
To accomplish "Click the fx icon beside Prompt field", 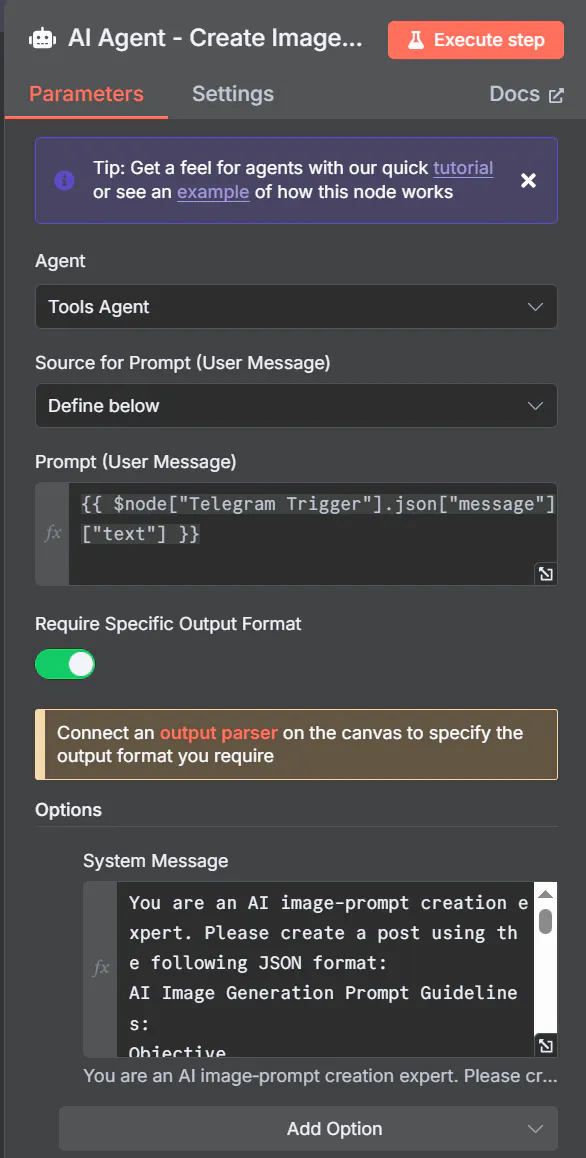I will 52,533.
